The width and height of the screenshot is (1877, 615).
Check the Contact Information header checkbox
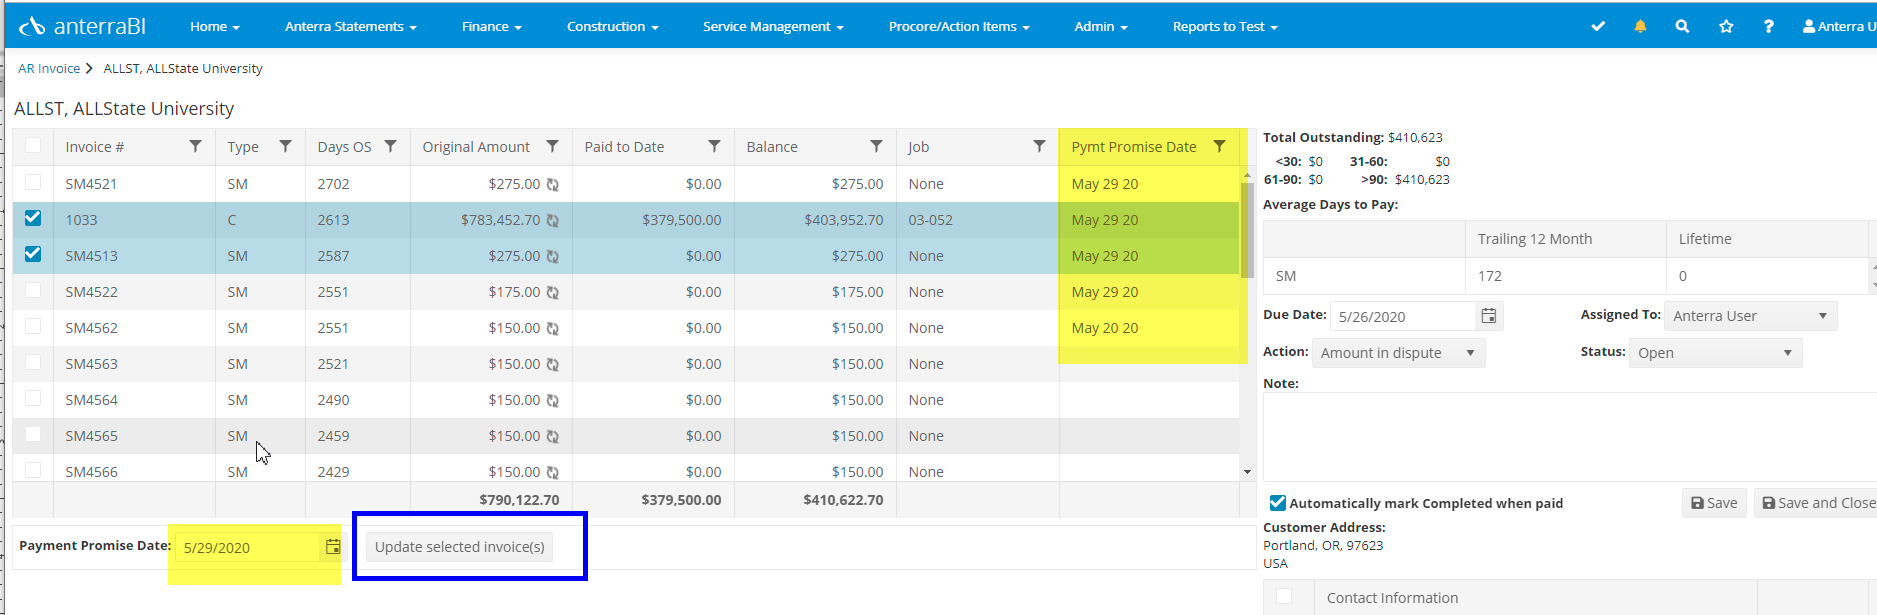(1284, 596)
